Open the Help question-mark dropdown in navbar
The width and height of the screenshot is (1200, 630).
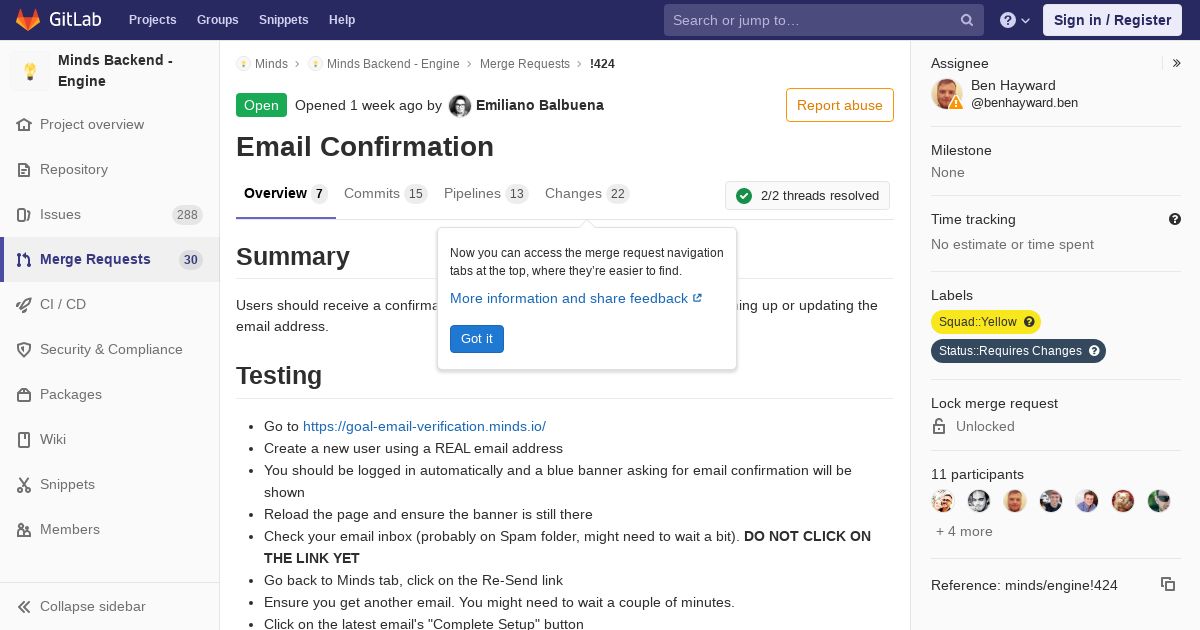click(1015, 20)
